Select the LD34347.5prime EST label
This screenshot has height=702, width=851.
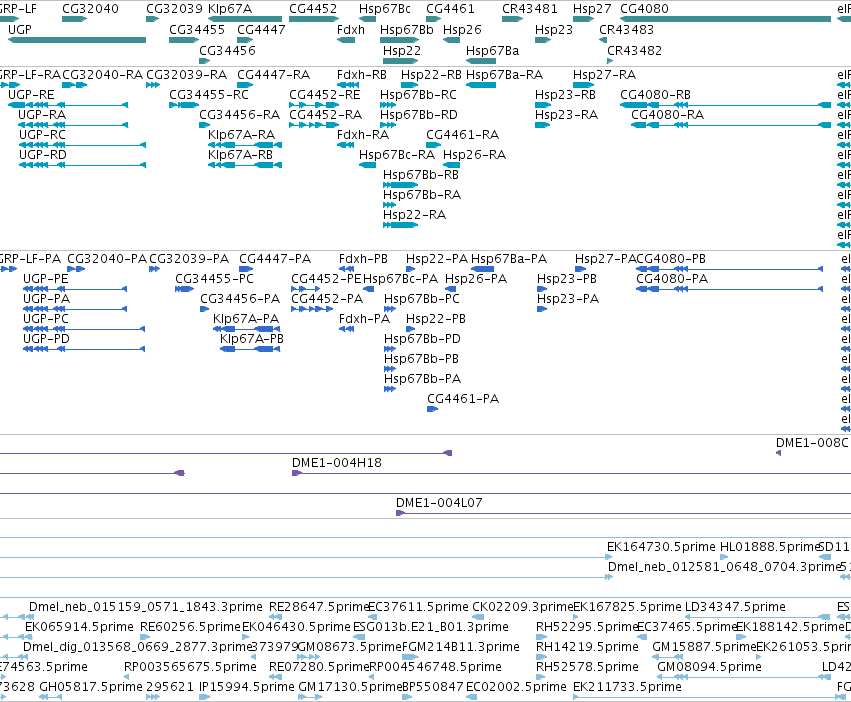(x=735, y=607)
